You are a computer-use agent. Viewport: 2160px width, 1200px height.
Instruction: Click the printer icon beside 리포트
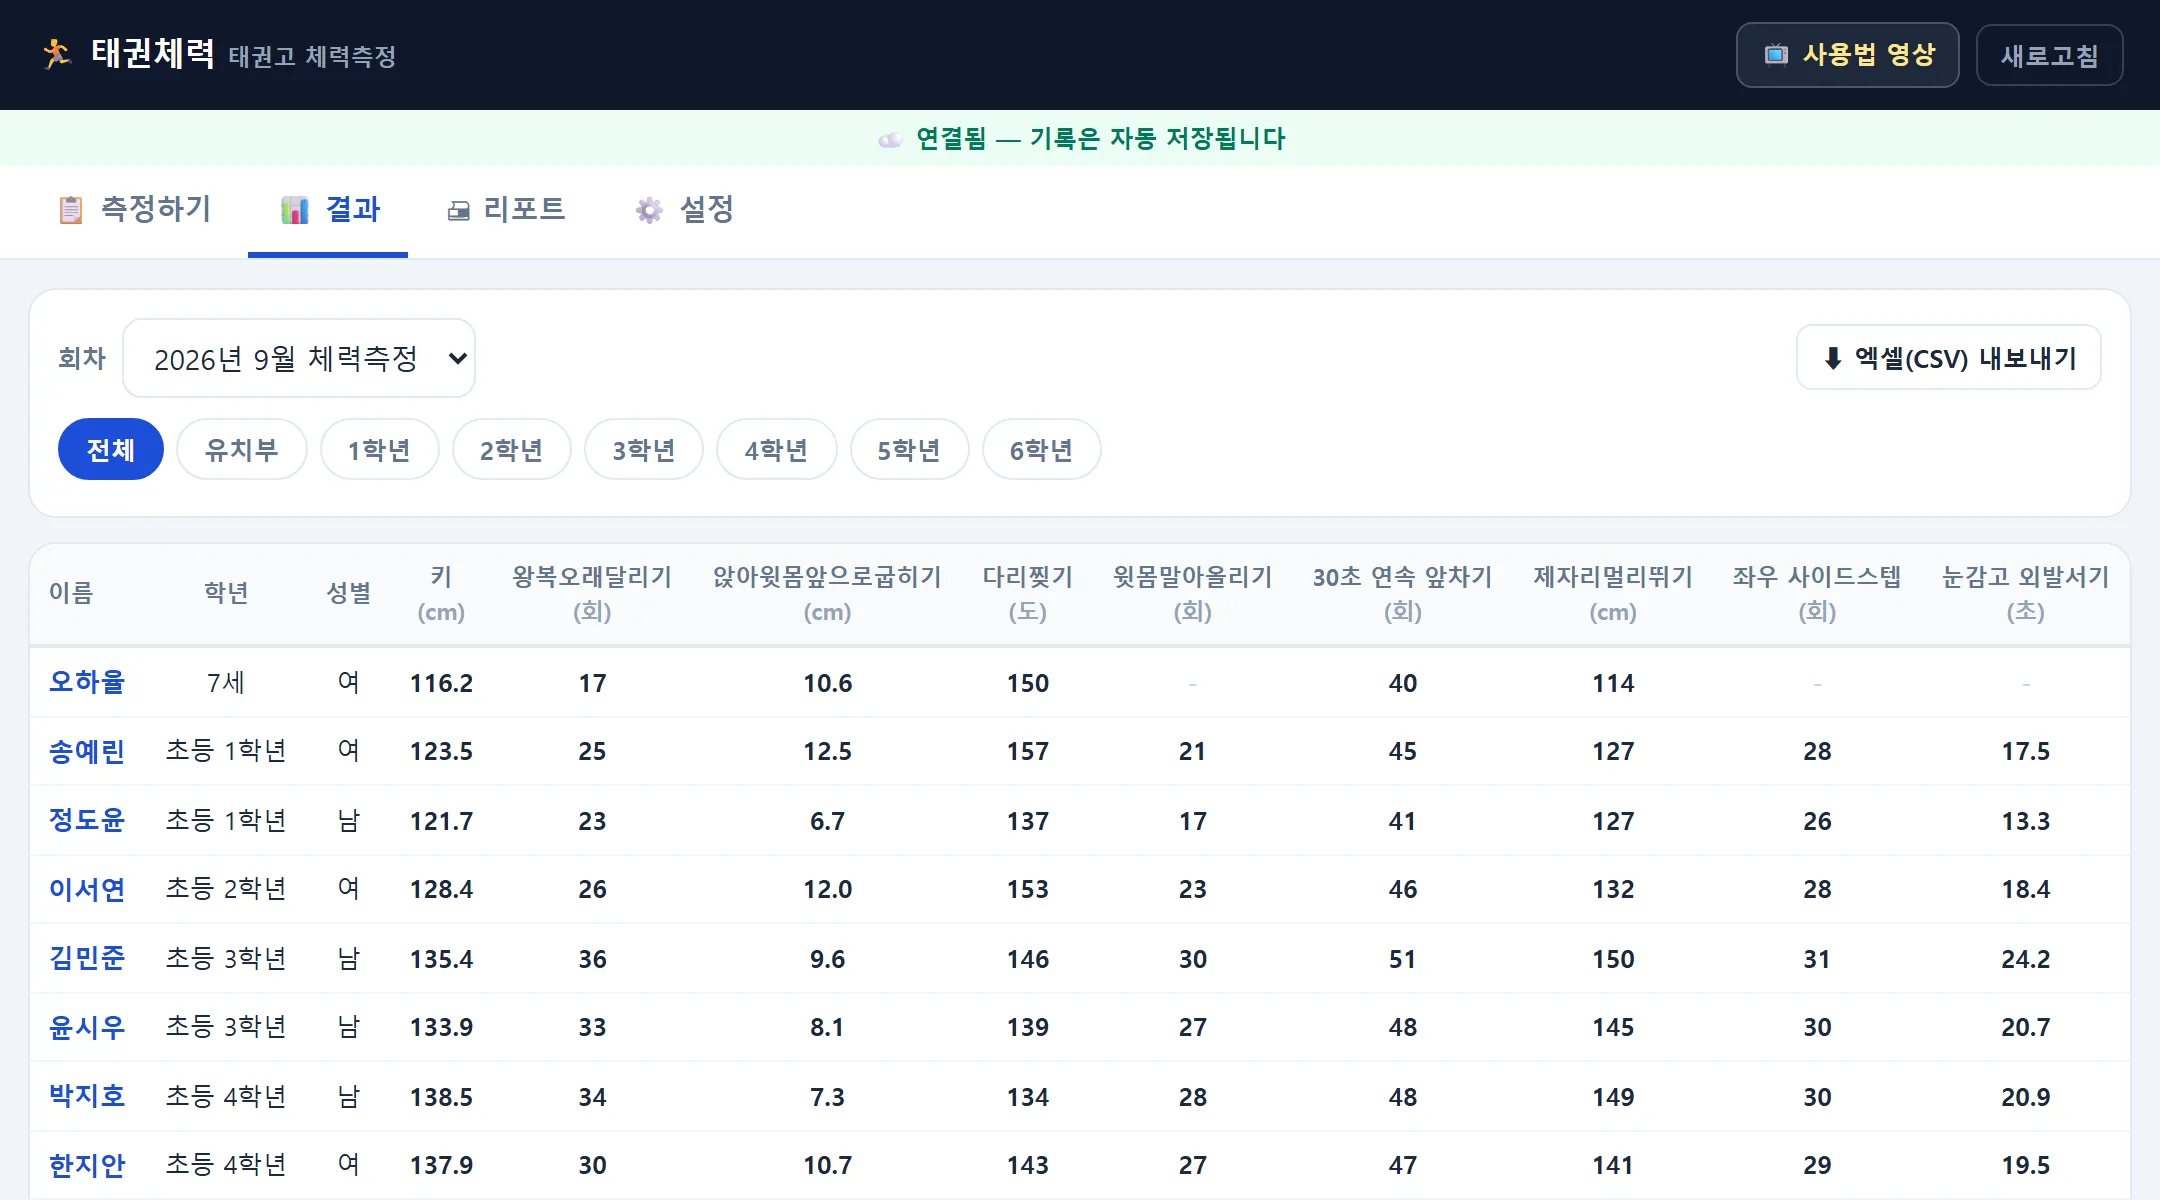coord(459,211)
